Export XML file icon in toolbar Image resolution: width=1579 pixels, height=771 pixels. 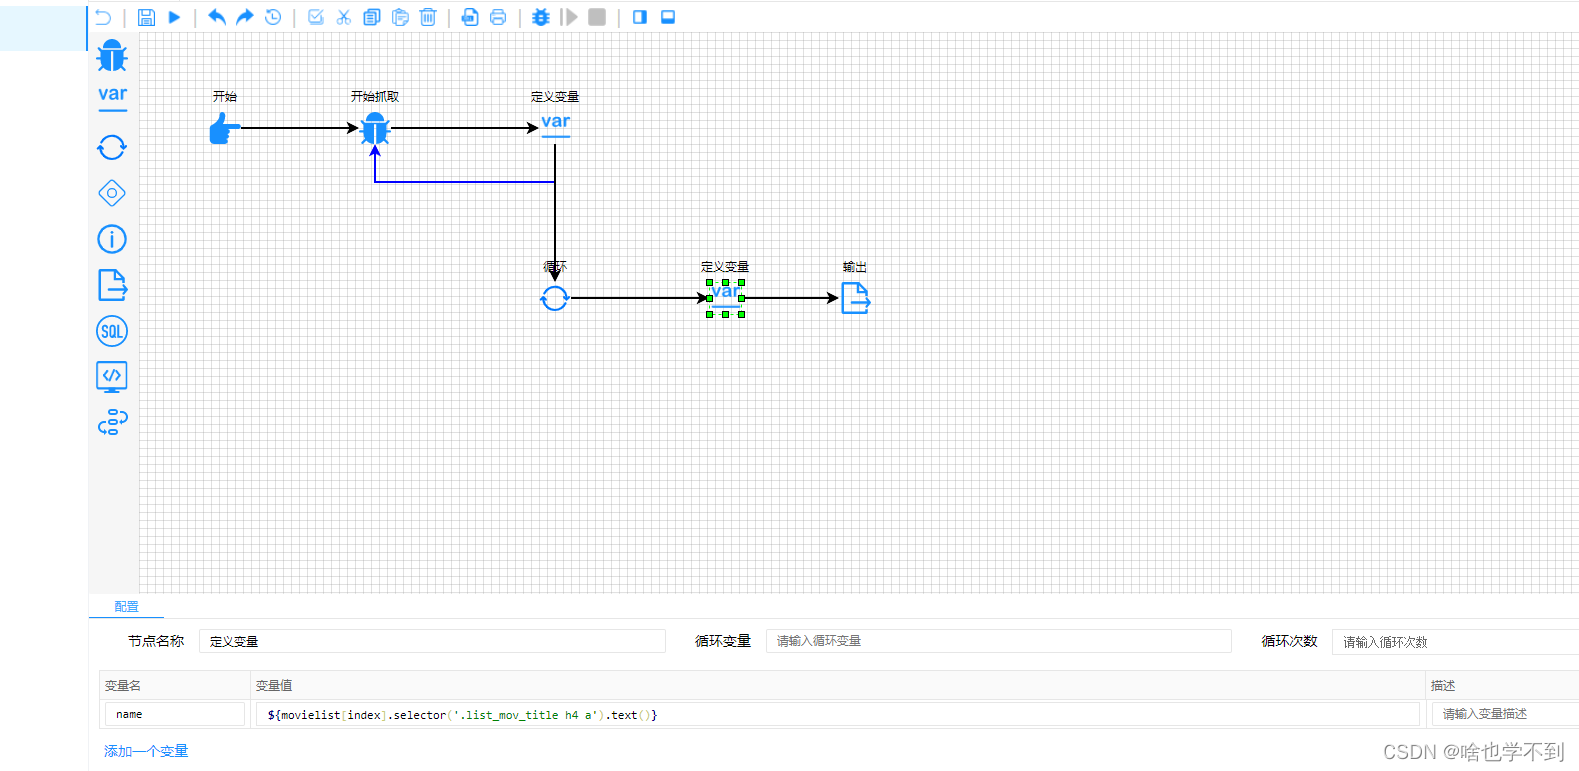470,17
